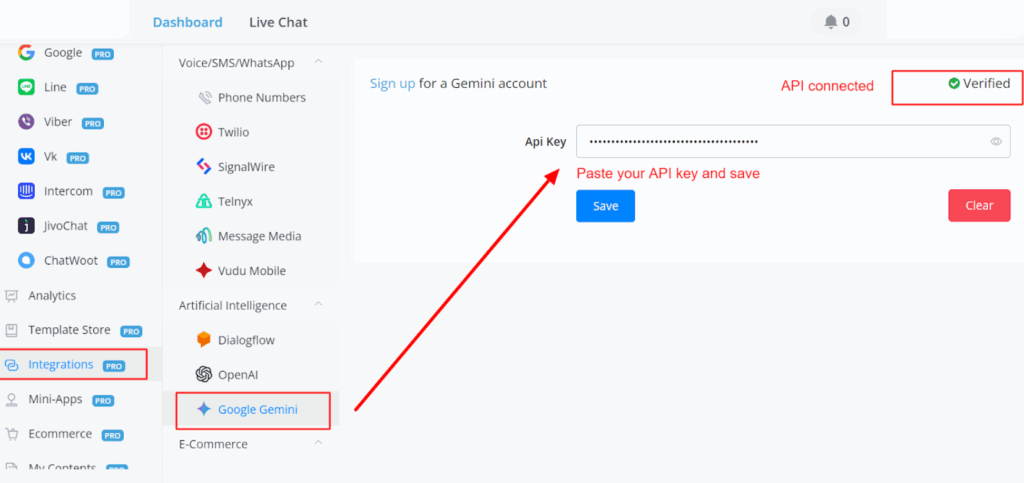Open the Dashboard tab
The width and height of the screenshot is (1024, 483).
[187, 22]
